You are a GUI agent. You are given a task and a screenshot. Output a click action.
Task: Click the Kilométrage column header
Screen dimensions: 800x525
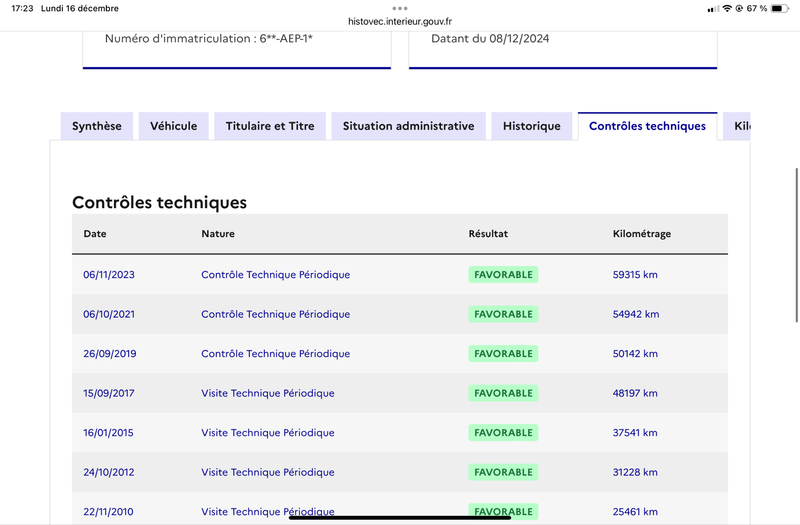[642, 234]
